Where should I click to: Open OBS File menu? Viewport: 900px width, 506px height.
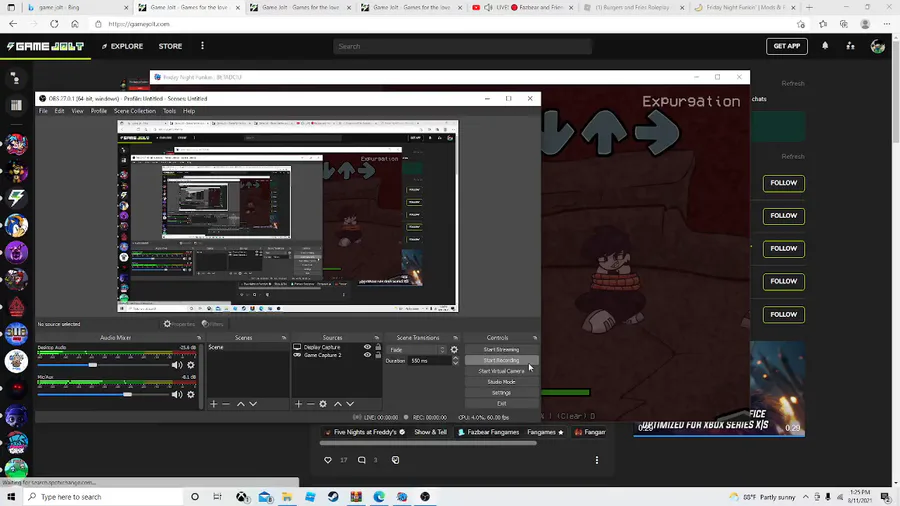point(43,111)
